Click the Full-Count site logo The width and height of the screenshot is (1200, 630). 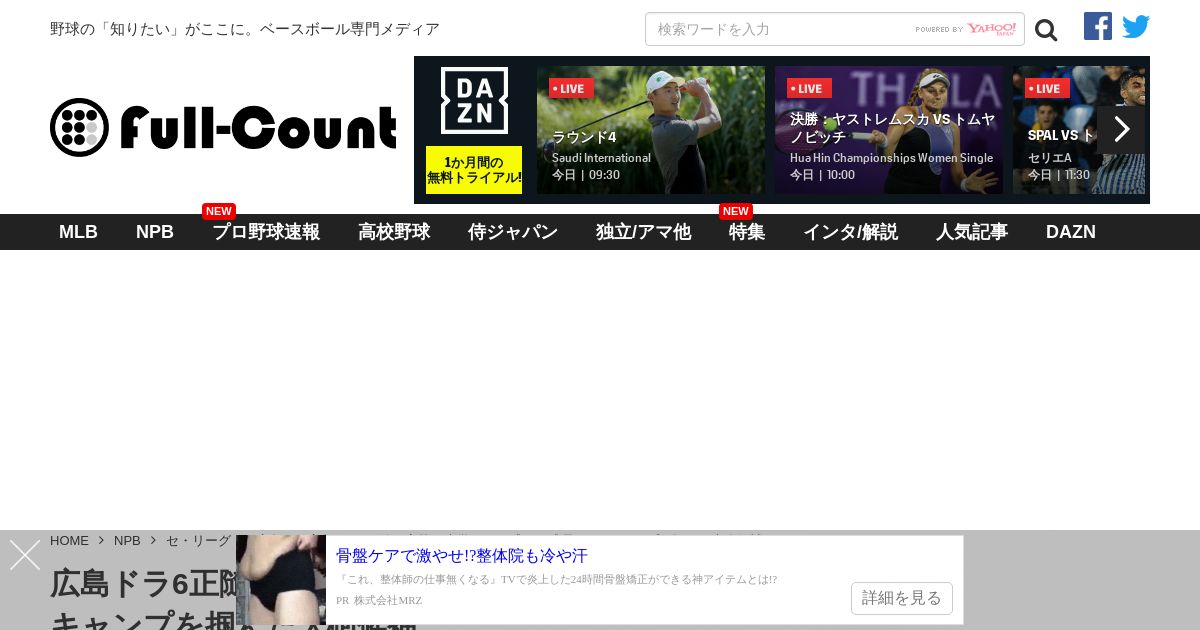pyautogui.click(x=223, y=127)
